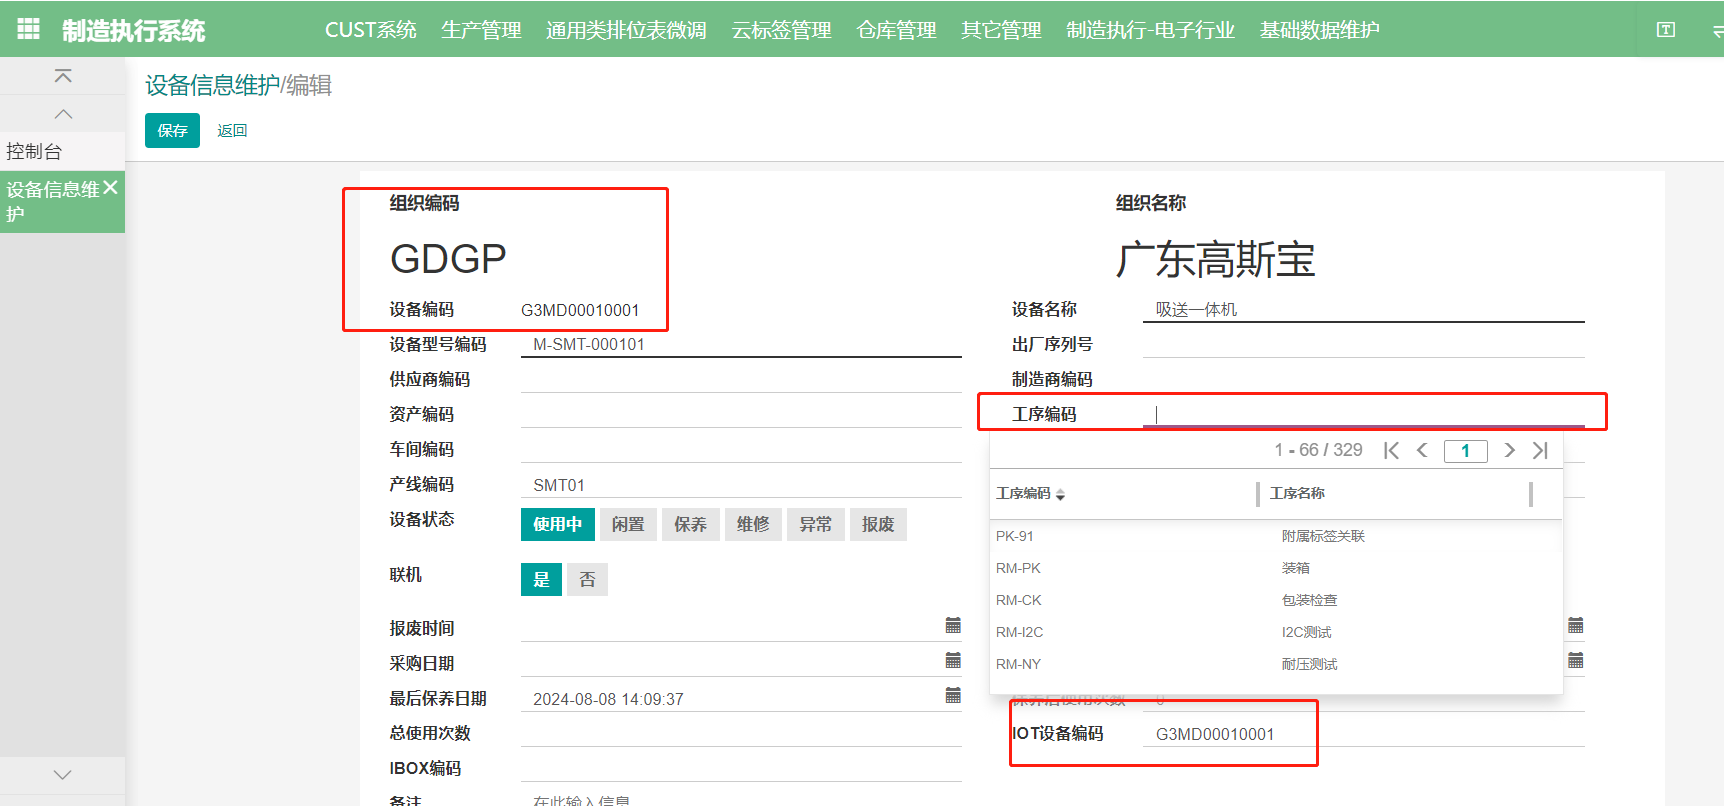Select 是 for 联机
The width and height of the screenshot is (1724, 806).
541,579
